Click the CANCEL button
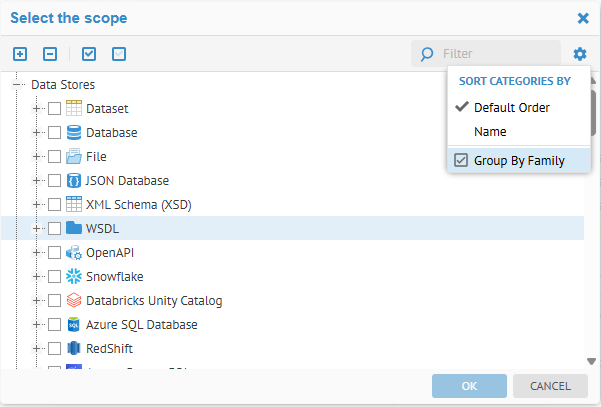This screenshot has height=407, width=601. tap(550, 386)
